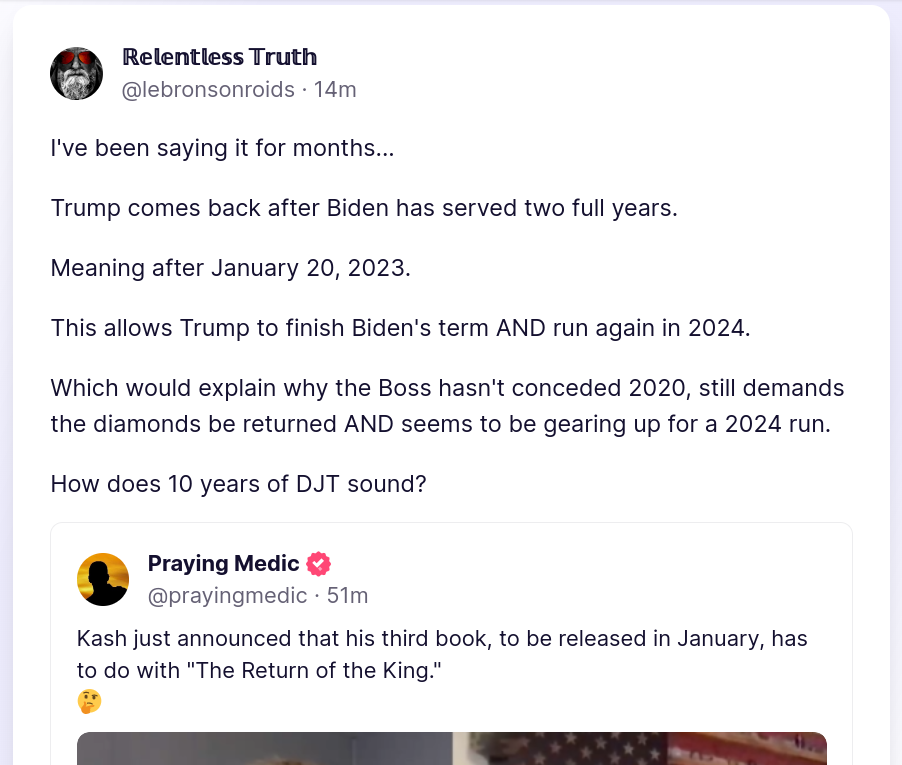This screenshot has width=902, height=765.
Task: Click "How does 10 years of DJT sound?"
Action: pyautogui.click(x=238, y=483)
